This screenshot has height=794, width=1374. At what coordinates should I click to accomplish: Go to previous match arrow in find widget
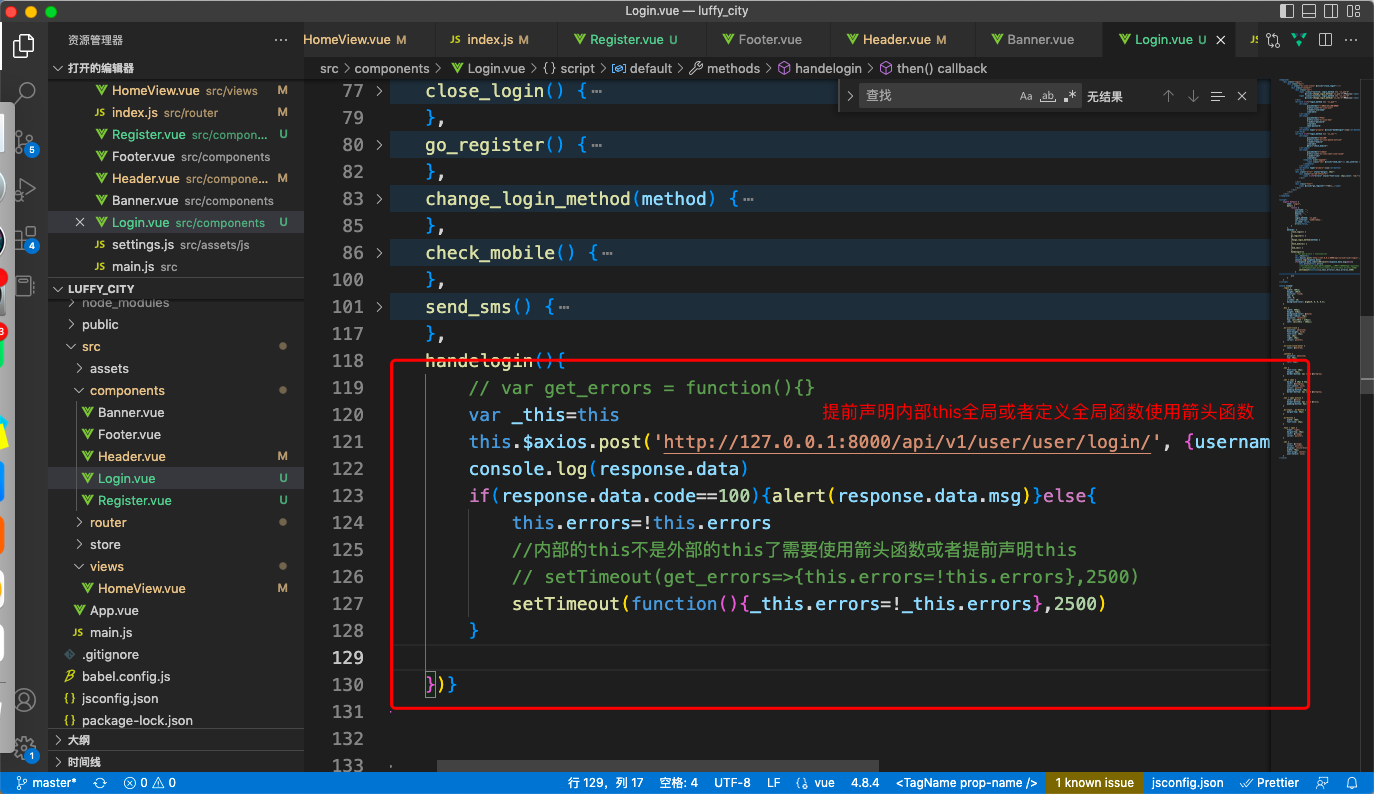click(x=1168, y=96)
